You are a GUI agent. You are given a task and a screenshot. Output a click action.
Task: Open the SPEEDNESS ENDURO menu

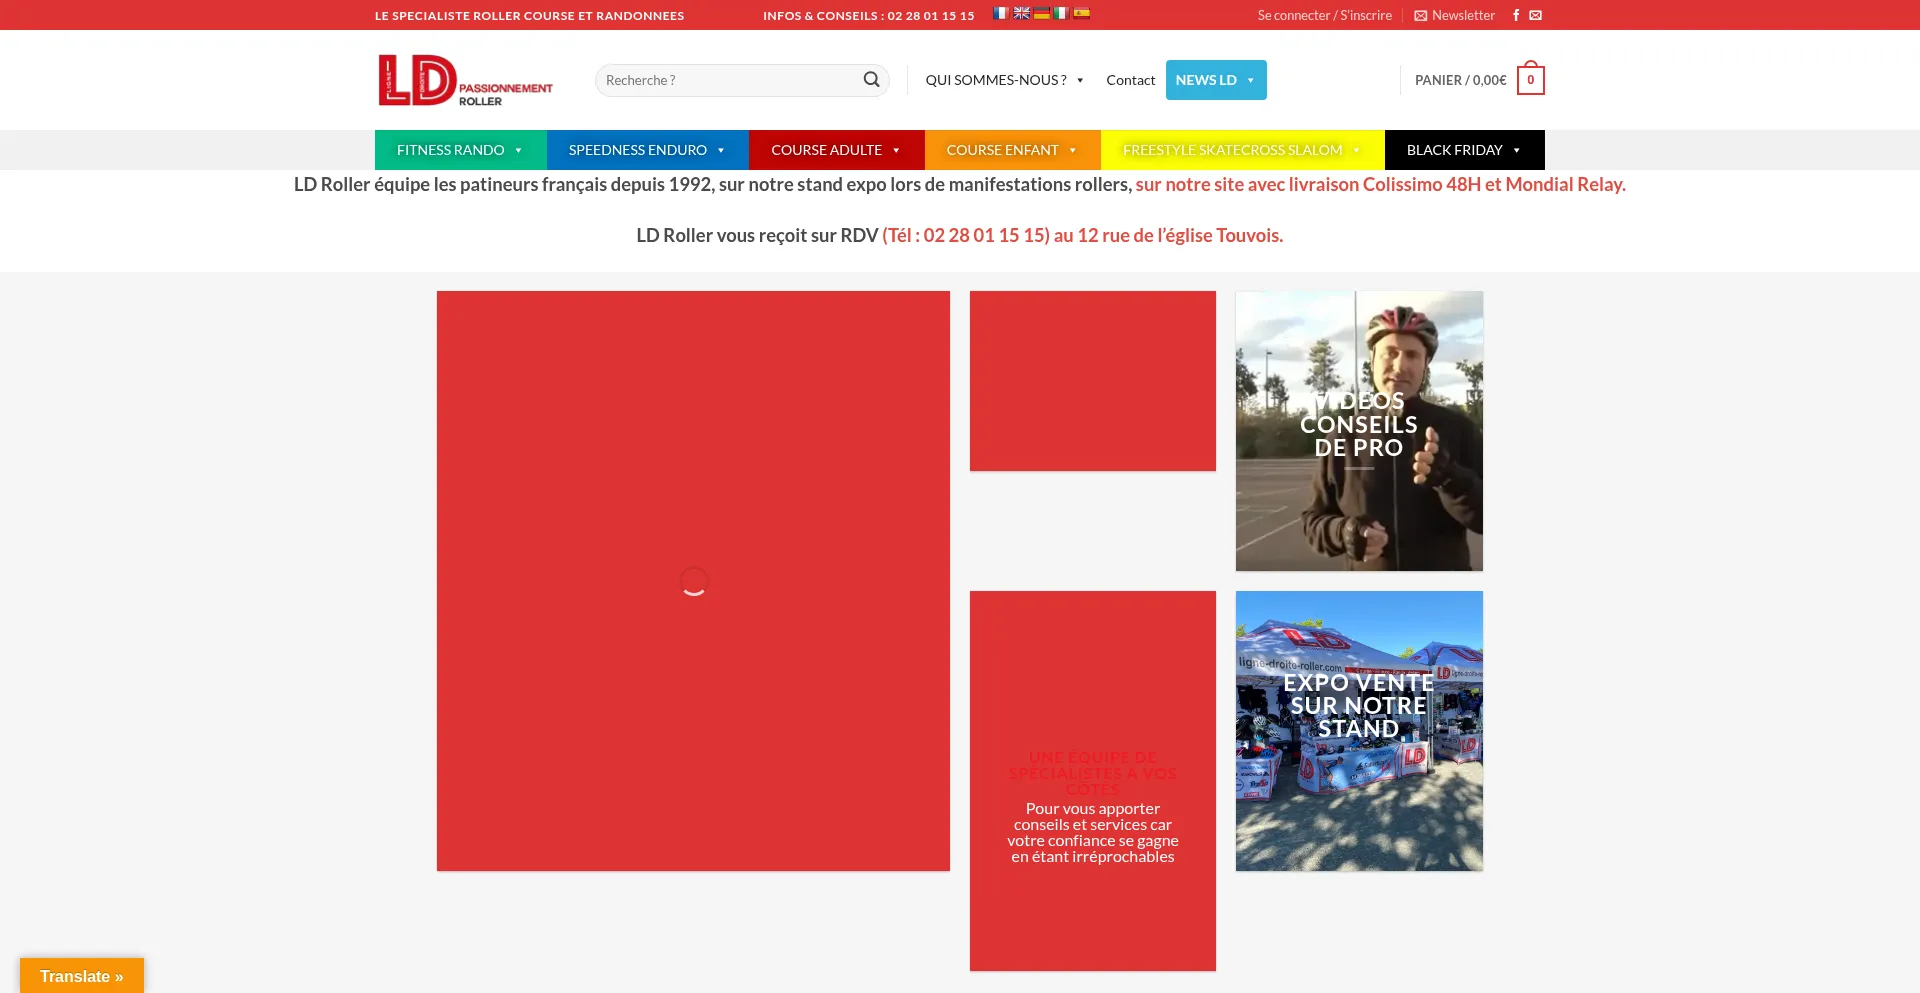click(x=647, y=150)
